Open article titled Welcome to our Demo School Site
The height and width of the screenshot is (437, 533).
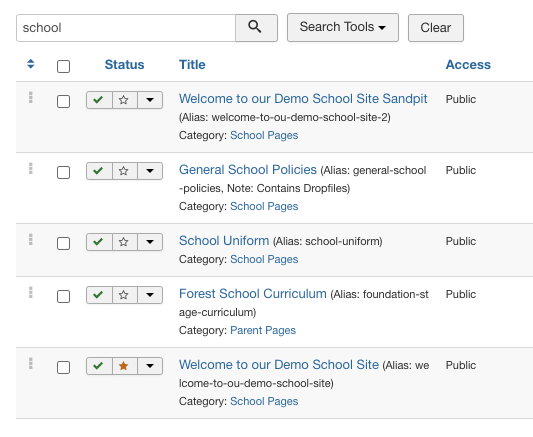pyautogui.click(x=279, y=365)
